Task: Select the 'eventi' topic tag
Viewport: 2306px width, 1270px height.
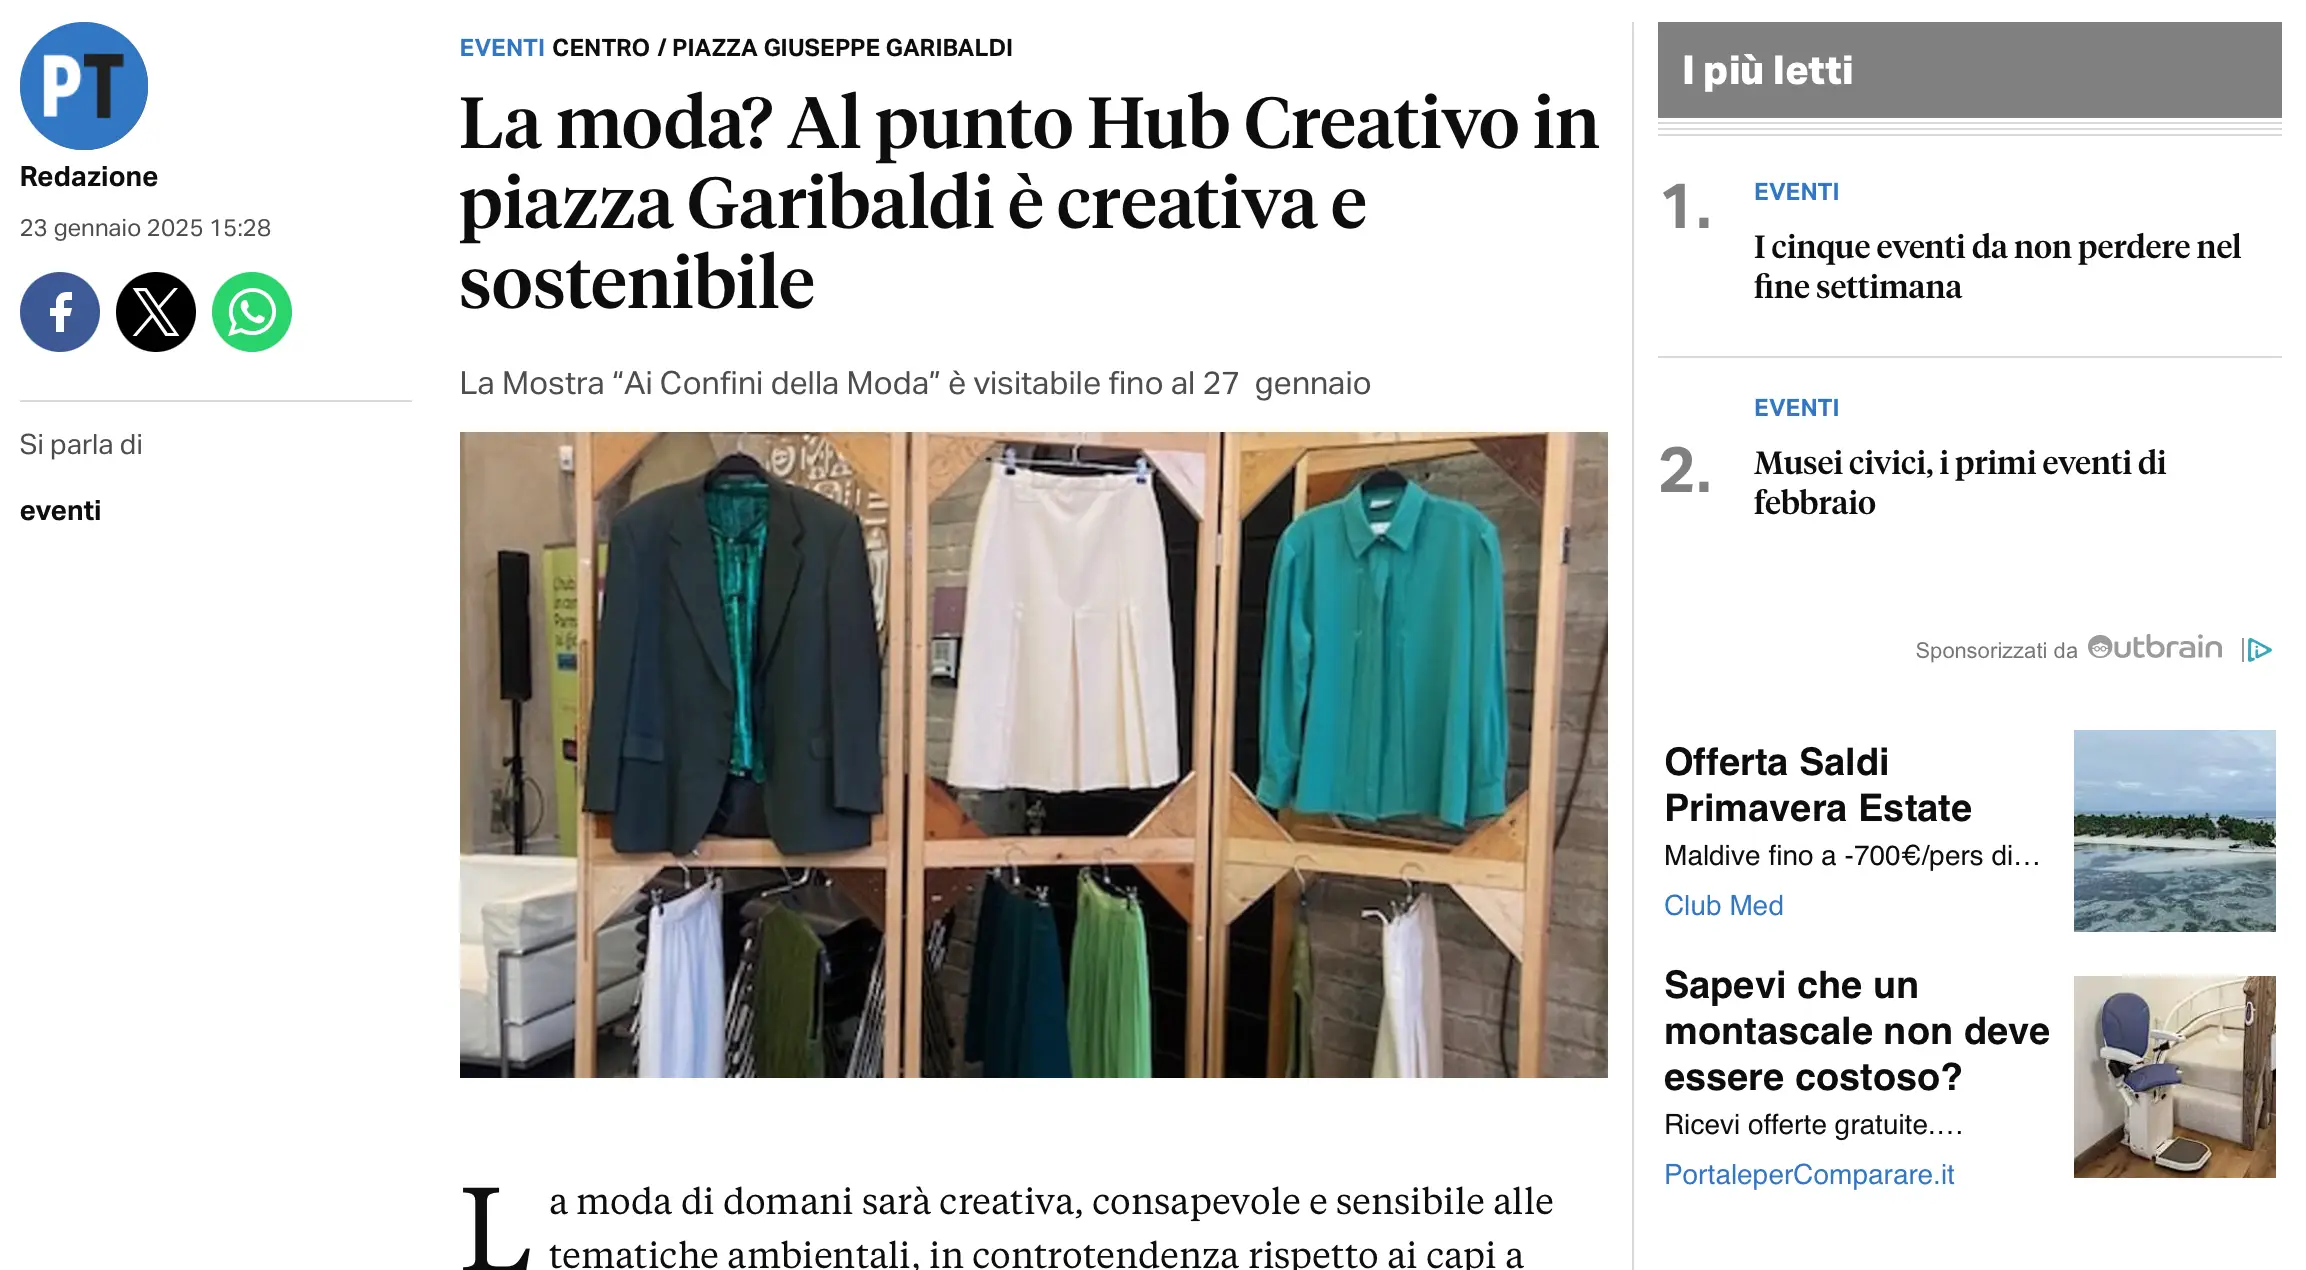Action: tap(61, 511)
